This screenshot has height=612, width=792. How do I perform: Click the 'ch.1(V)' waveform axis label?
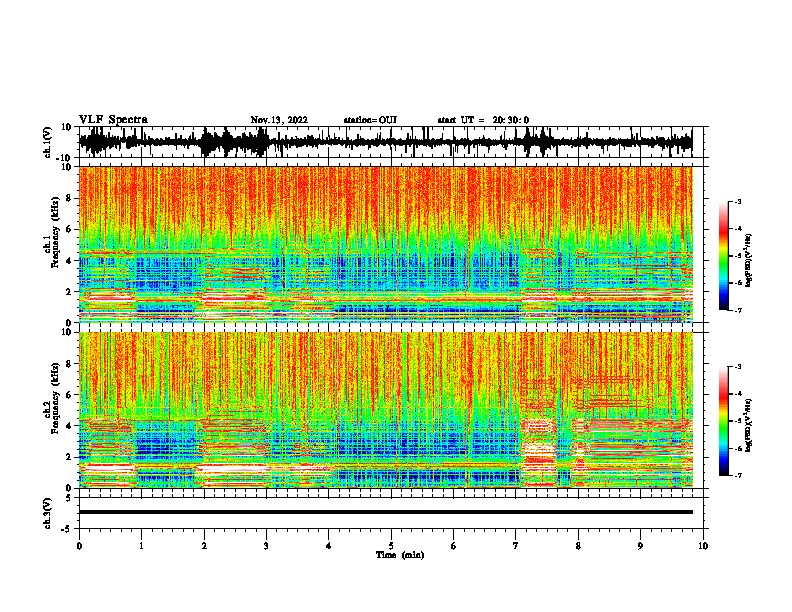point(49,142)
